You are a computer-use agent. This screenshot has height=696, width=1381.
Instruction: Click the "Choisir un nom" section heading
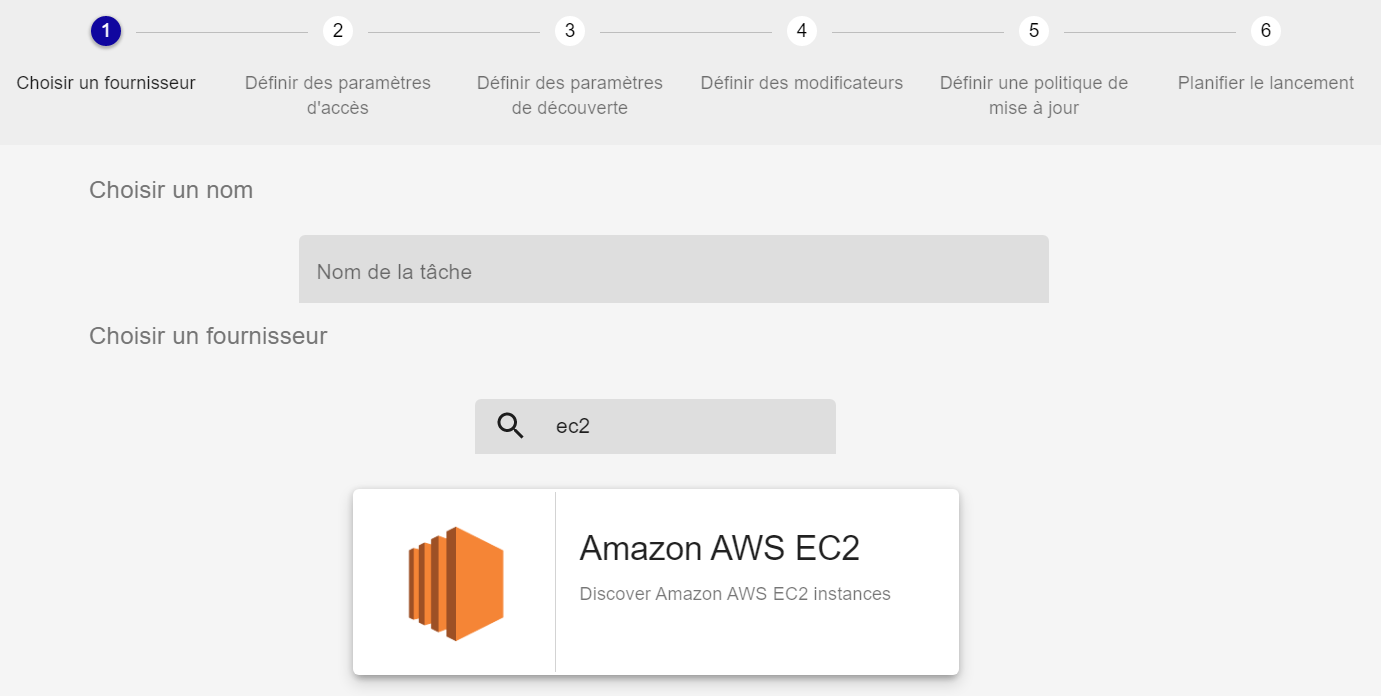171,190
